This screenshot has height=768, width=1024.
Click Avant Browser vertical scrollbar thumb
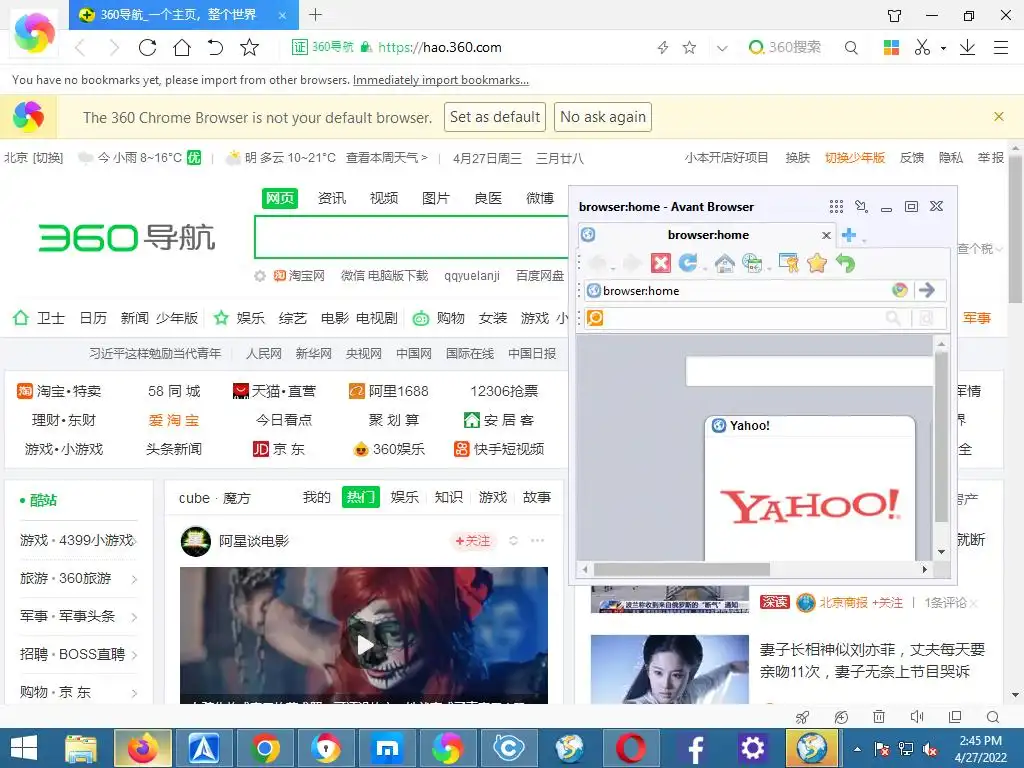(941, 438)
